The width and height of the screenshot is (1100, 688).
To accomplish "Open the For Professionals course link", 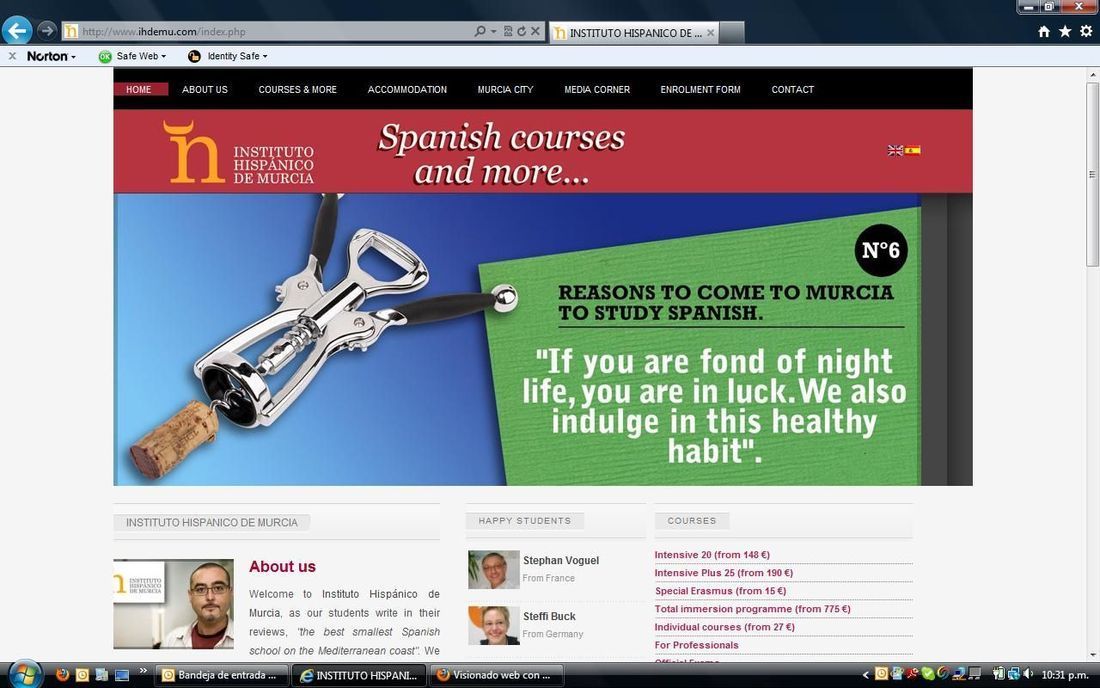I will pos(697,645).
